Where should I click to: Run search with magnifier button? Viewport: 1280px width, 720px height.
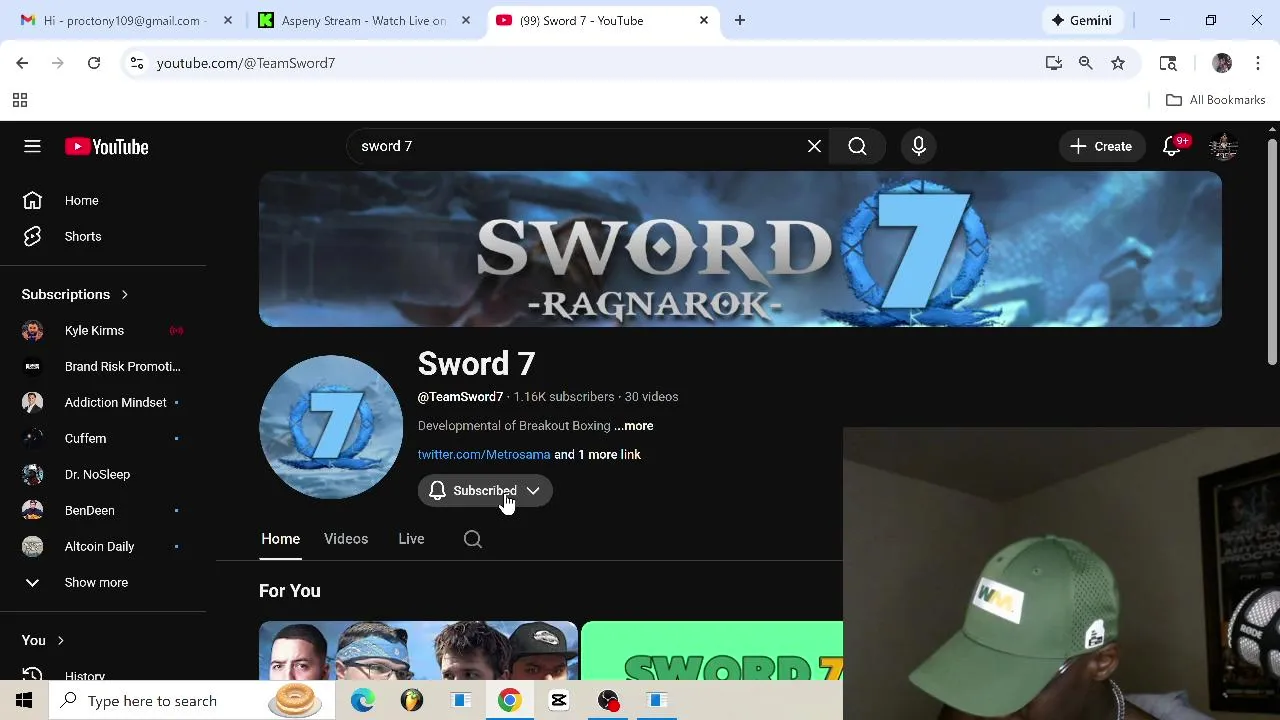(857, 146)
